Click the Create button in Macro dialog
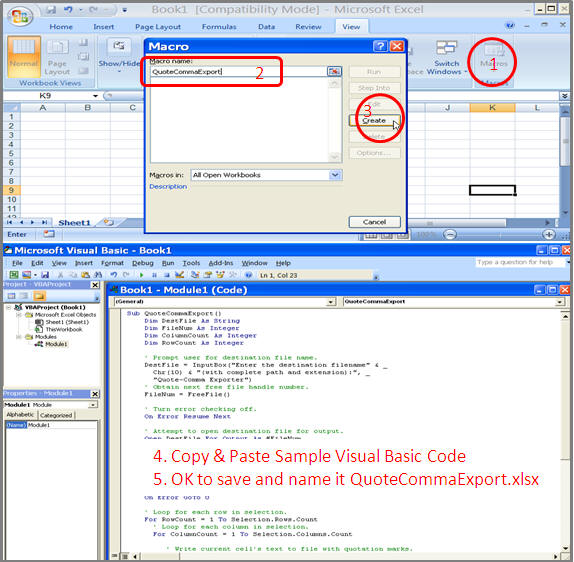Screen dimensions: 574x562 (x=374, y=120)
